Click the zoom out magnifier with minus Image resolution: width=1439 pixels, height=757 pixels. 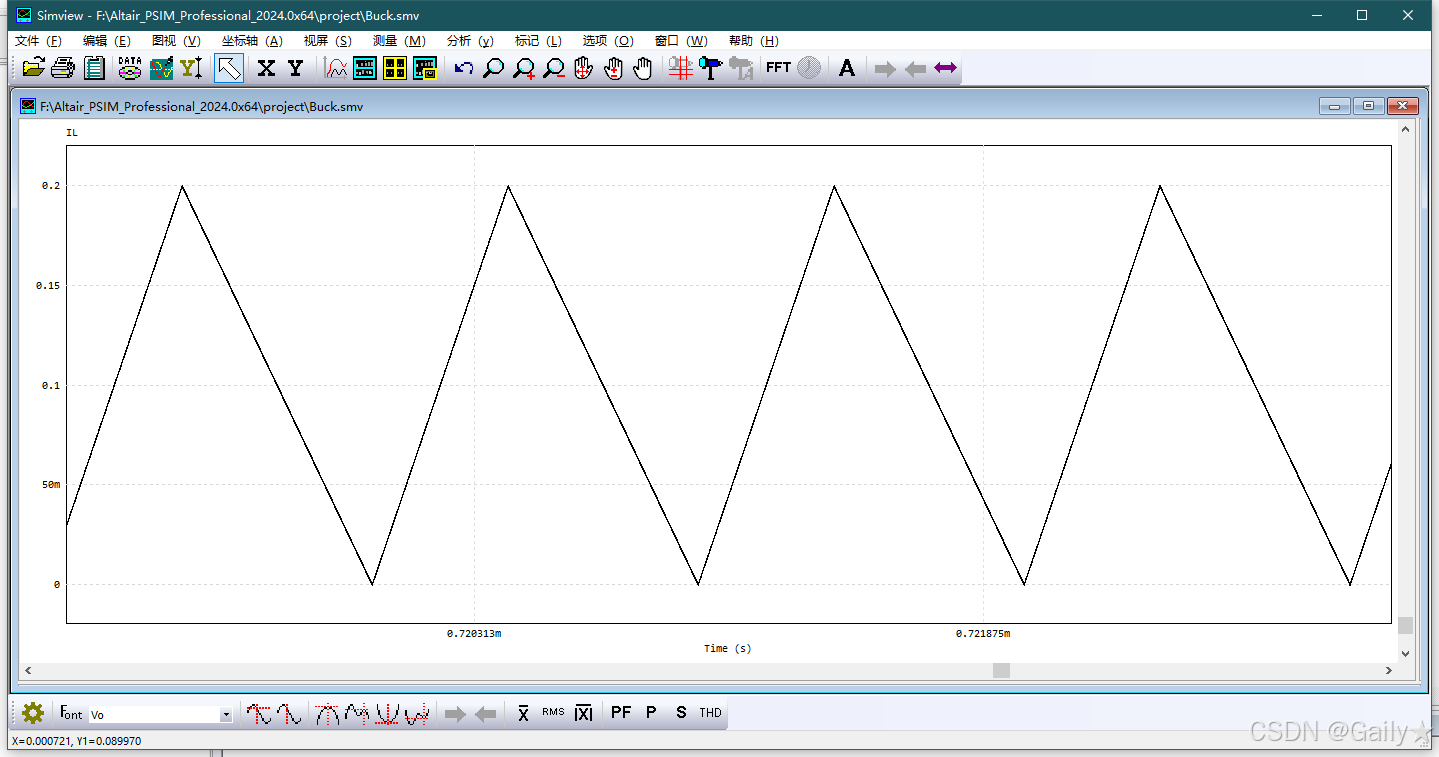pyautogui.click(x=554, y=68)
